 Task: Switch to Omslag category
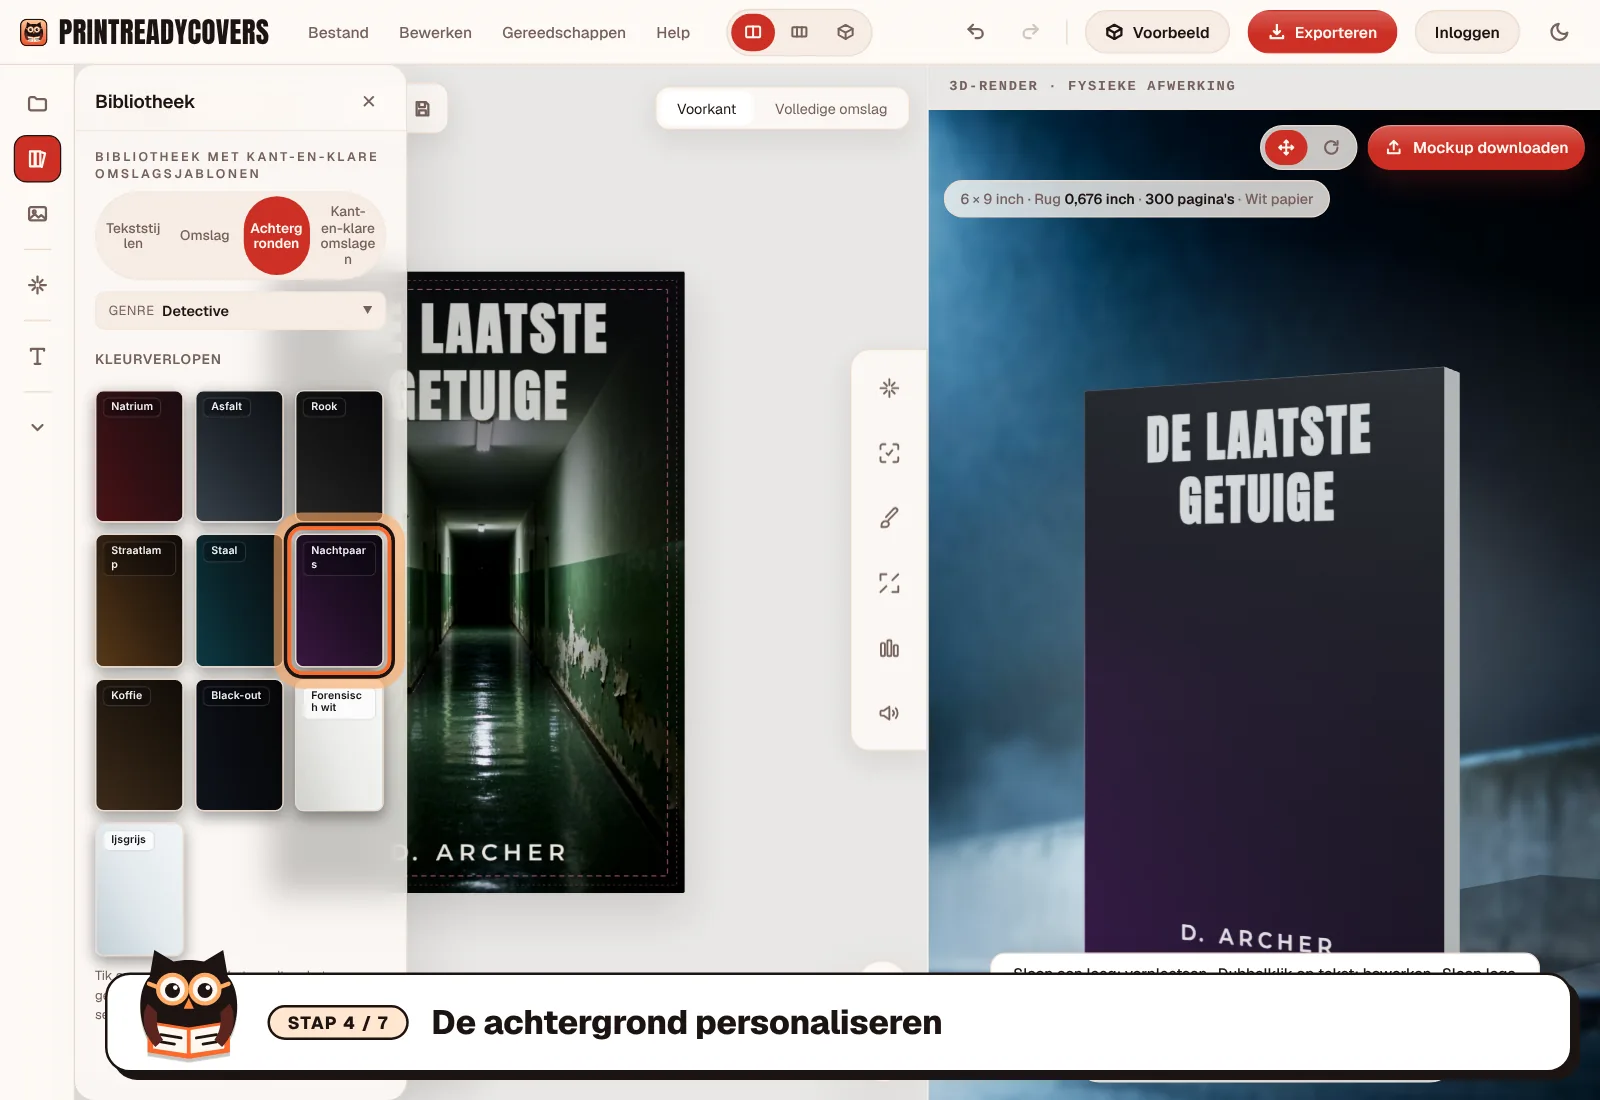204,236
